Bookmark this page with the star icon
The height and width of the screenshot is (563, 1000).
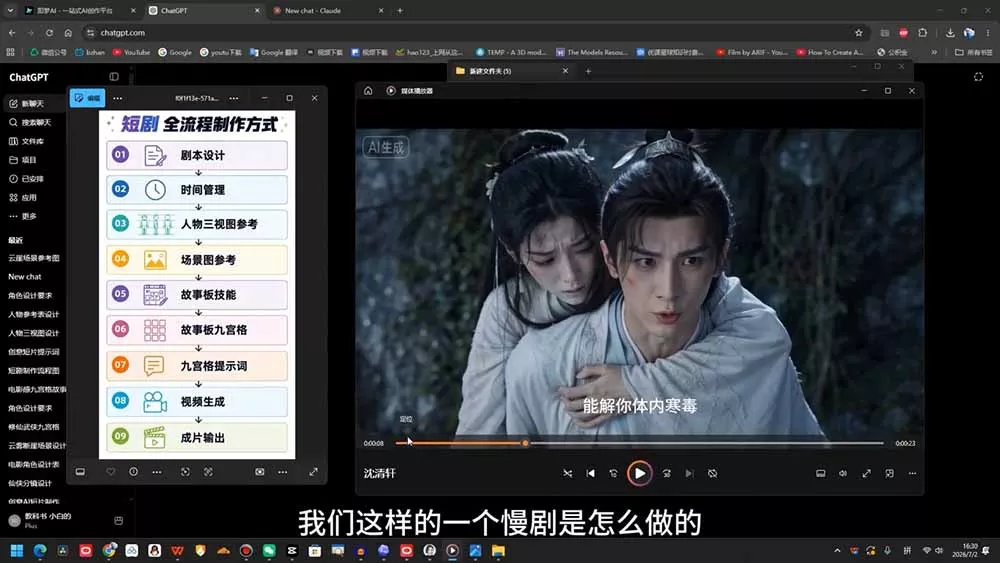point(858,33)
